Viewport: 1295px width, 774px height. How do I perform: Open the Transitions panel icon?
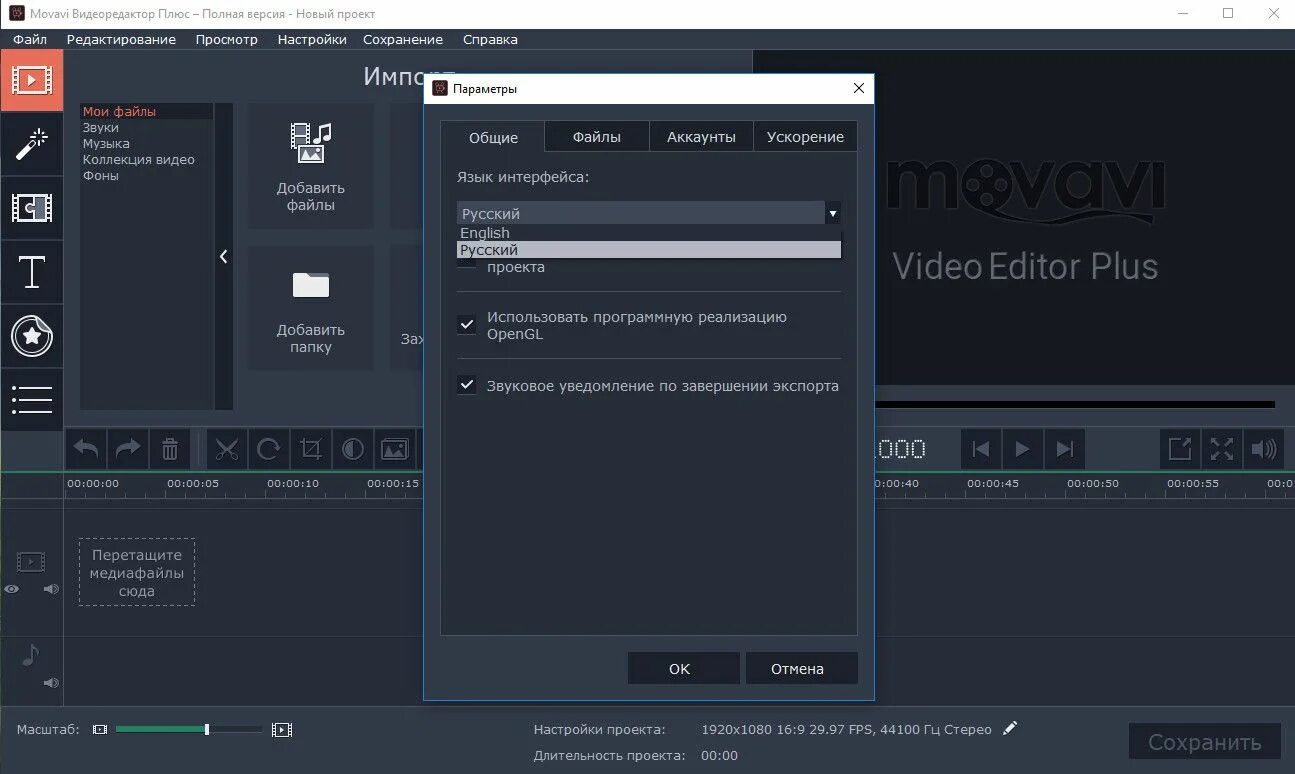pos(31,208)
